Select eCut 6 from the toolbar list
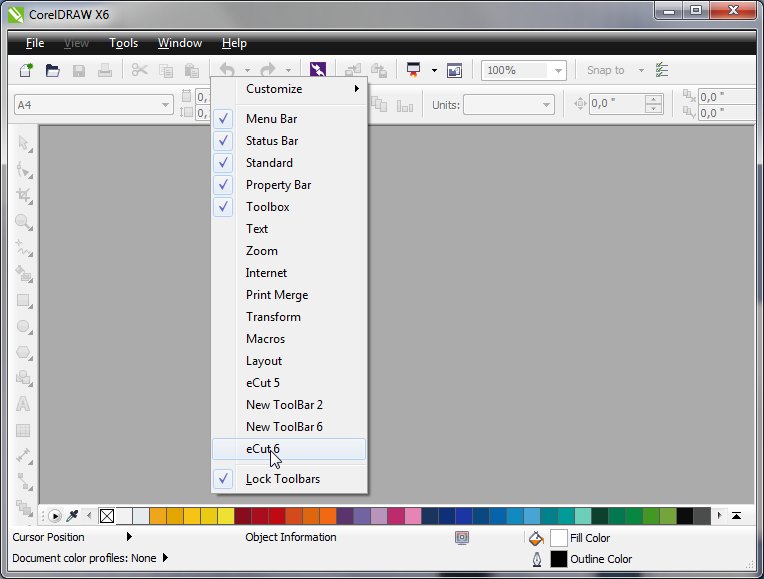Viewport: 764px width, 579px height. tap(263, 449)
